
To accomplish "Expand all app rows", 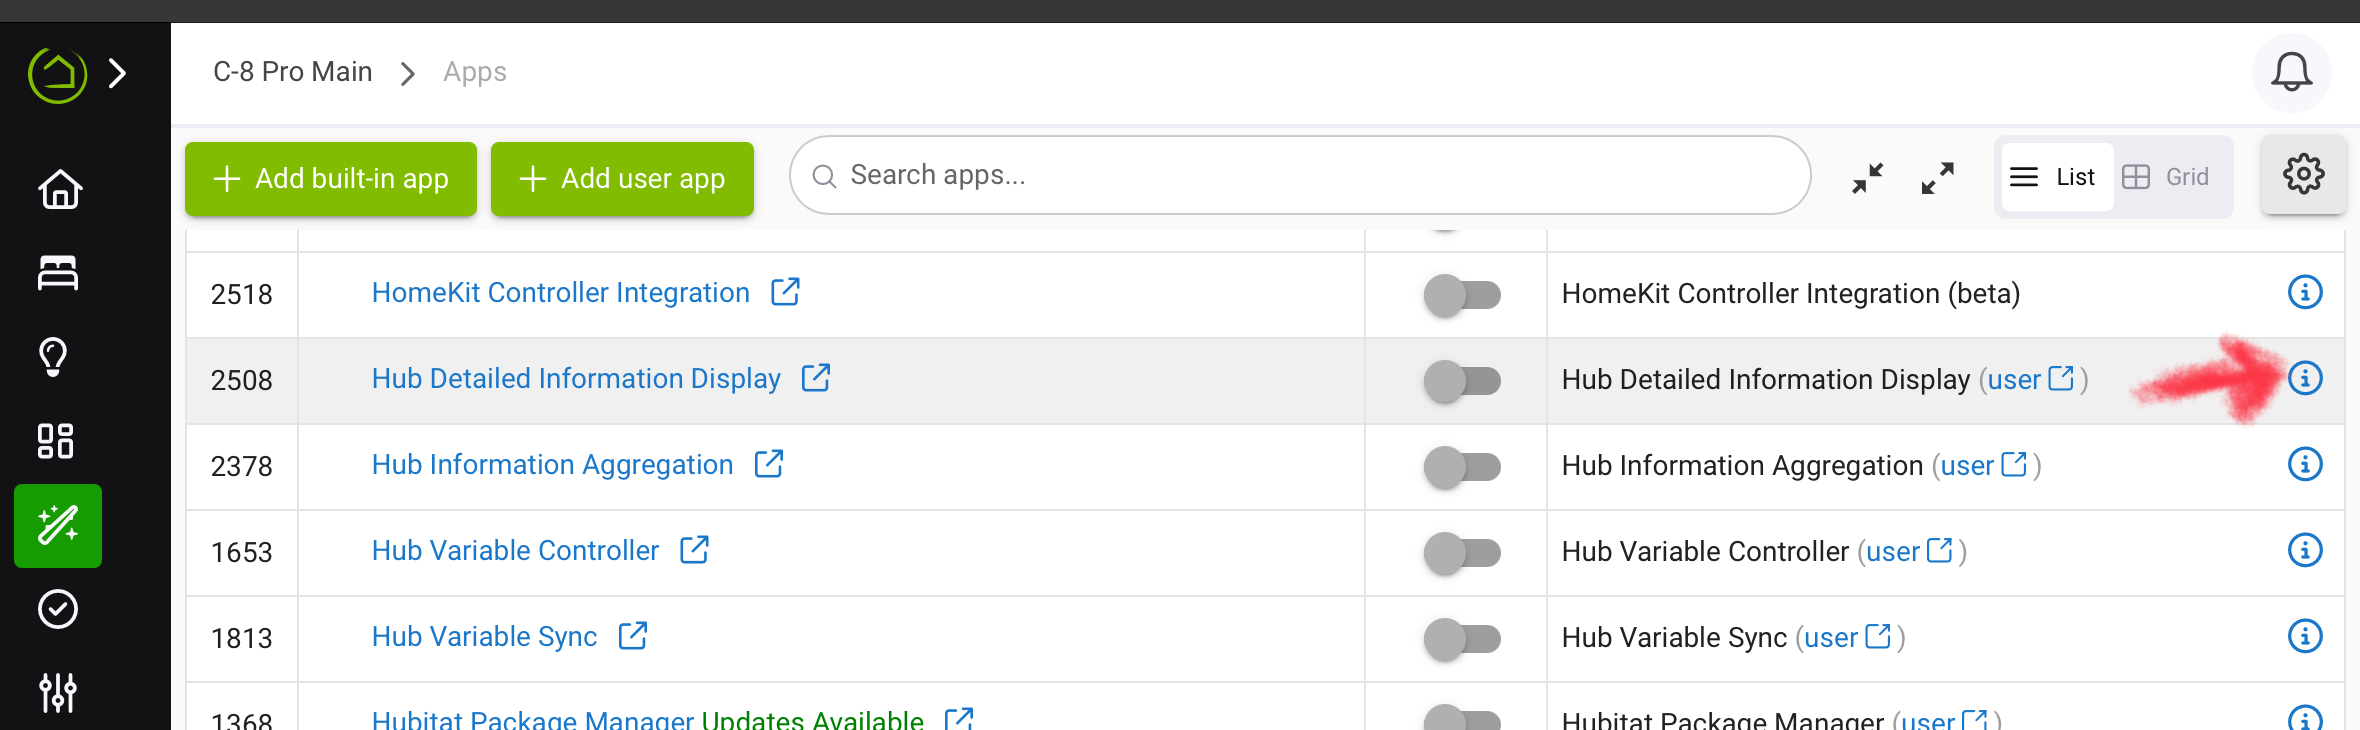I will pos(1937,178).
